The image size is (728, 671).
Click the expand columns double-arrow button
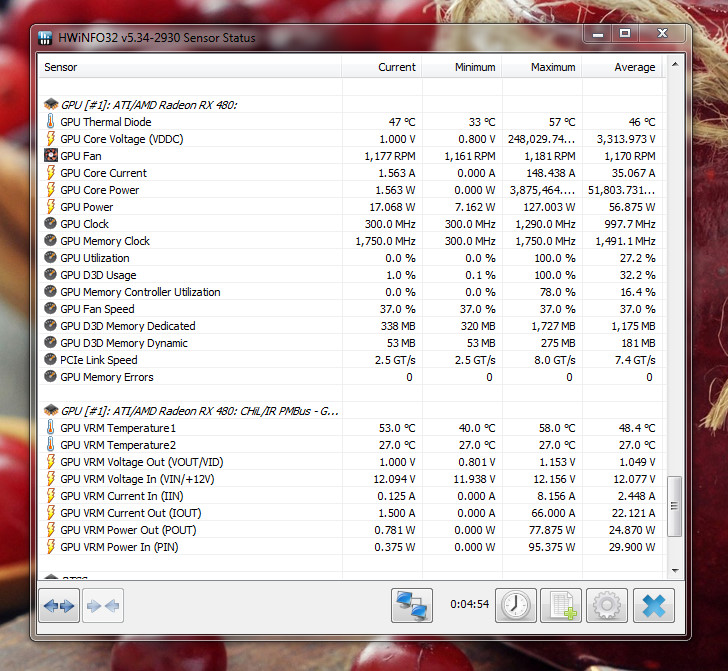coord(59,605)
